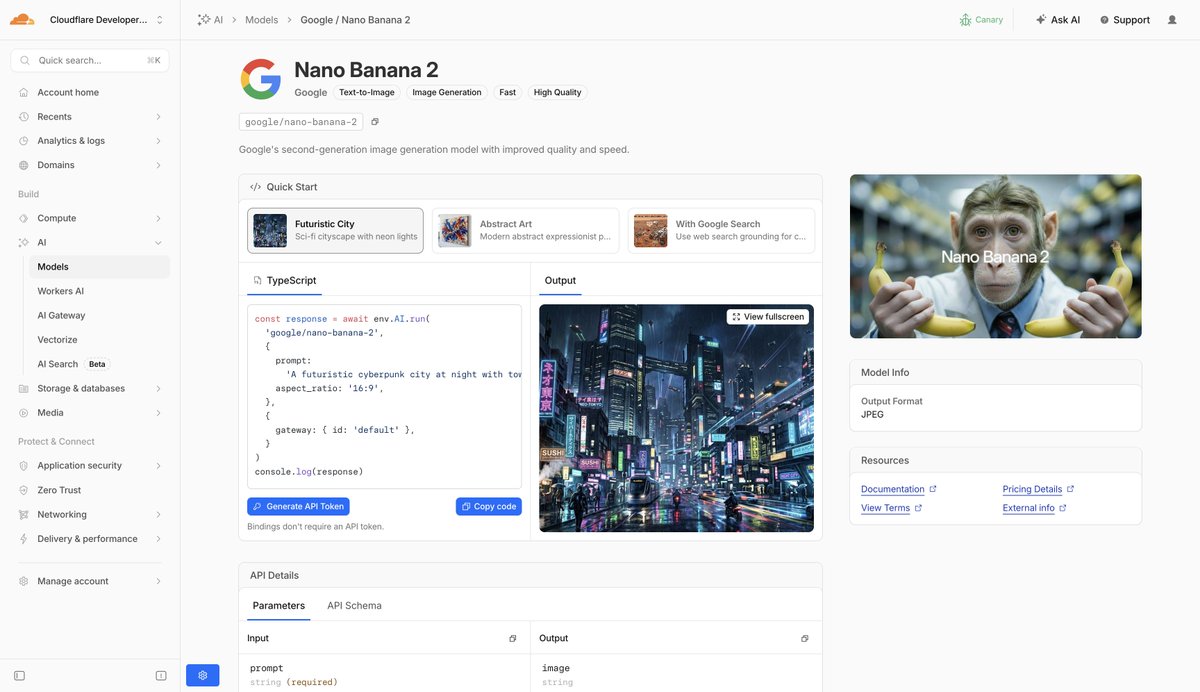Copy the Output parameters icon
This screenshot has height=692, width=1200.
(x=805, y=638)
